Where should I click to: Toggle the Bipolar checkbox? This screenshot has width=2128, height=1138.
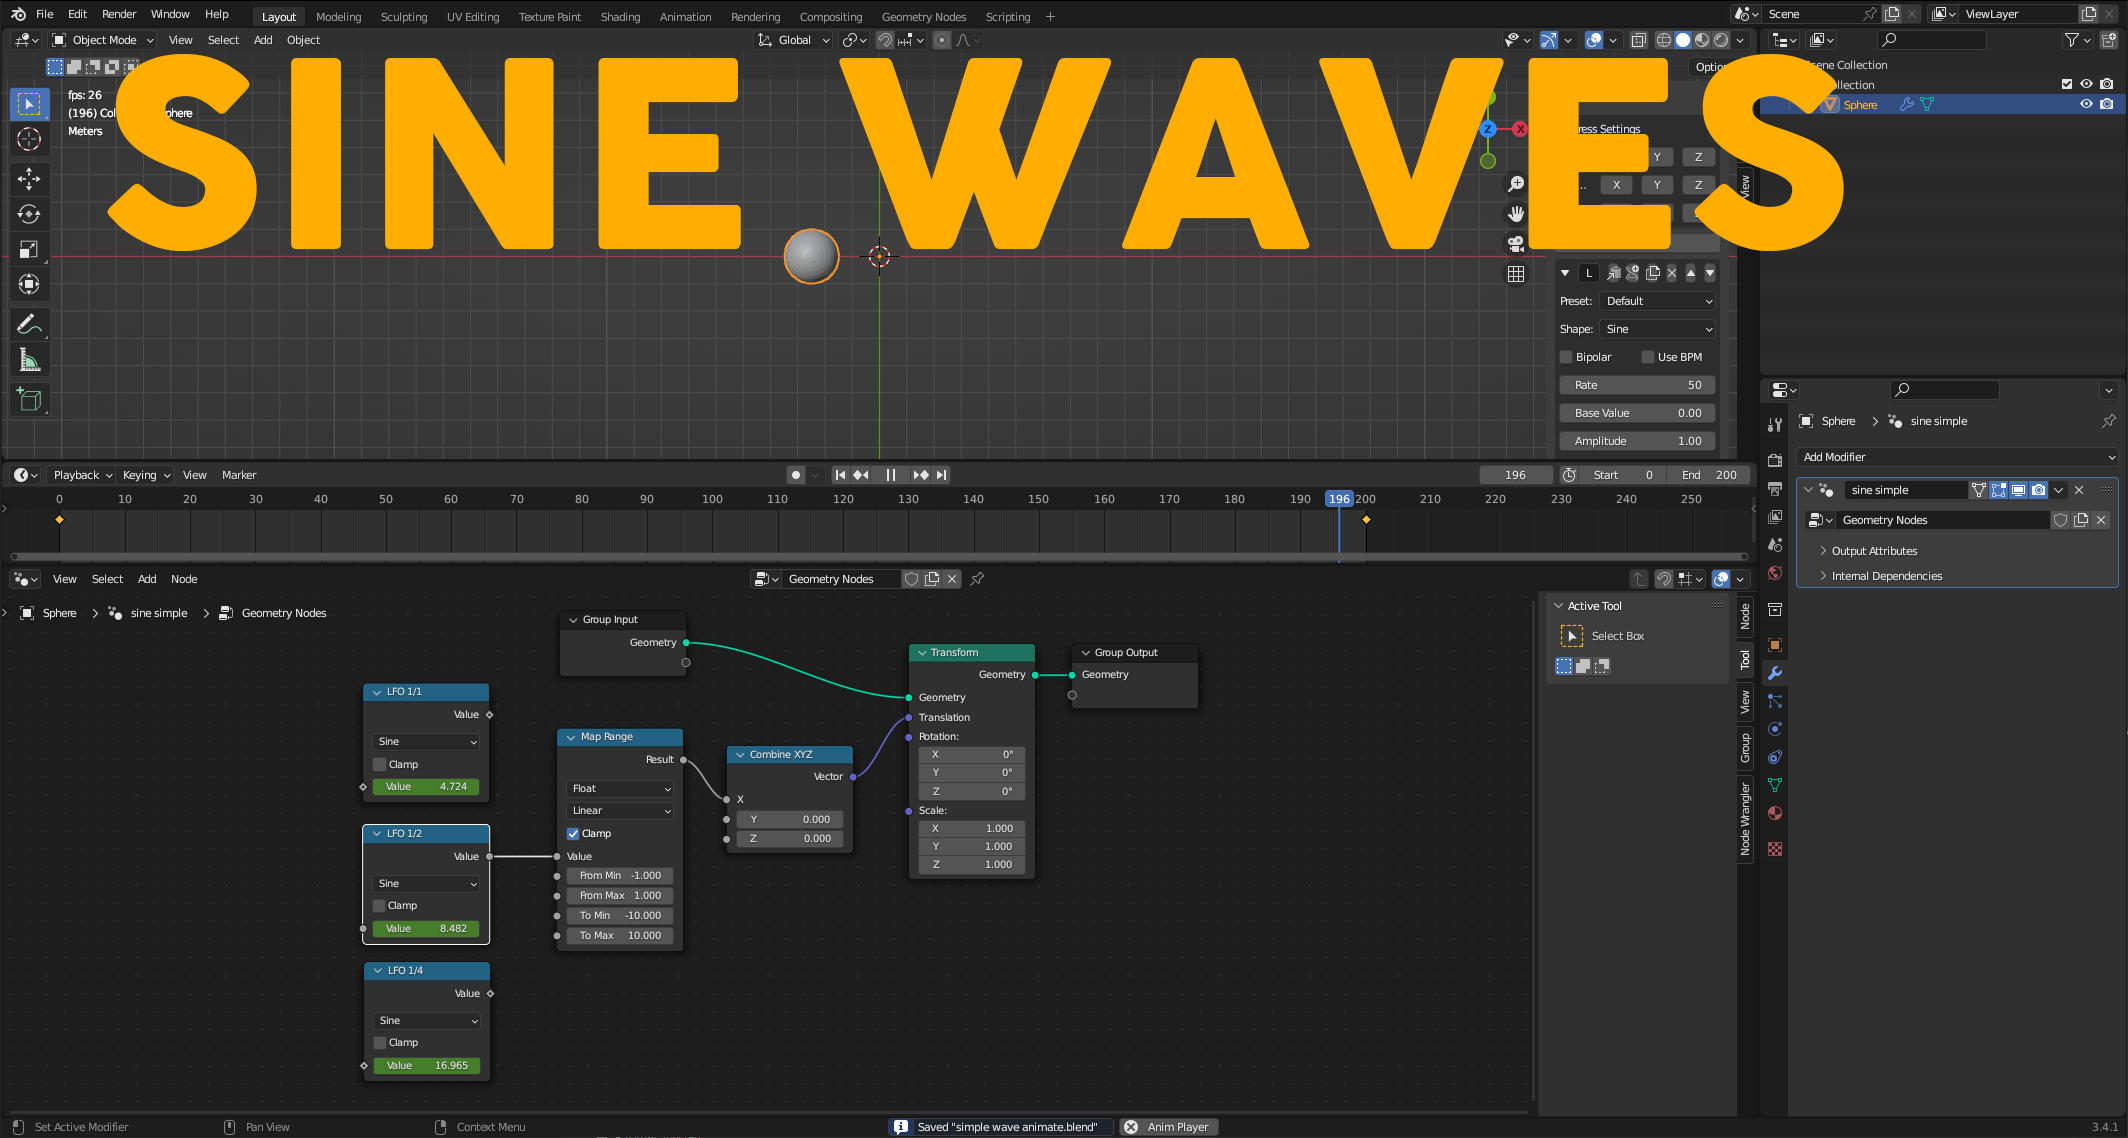coord(1566,357)
